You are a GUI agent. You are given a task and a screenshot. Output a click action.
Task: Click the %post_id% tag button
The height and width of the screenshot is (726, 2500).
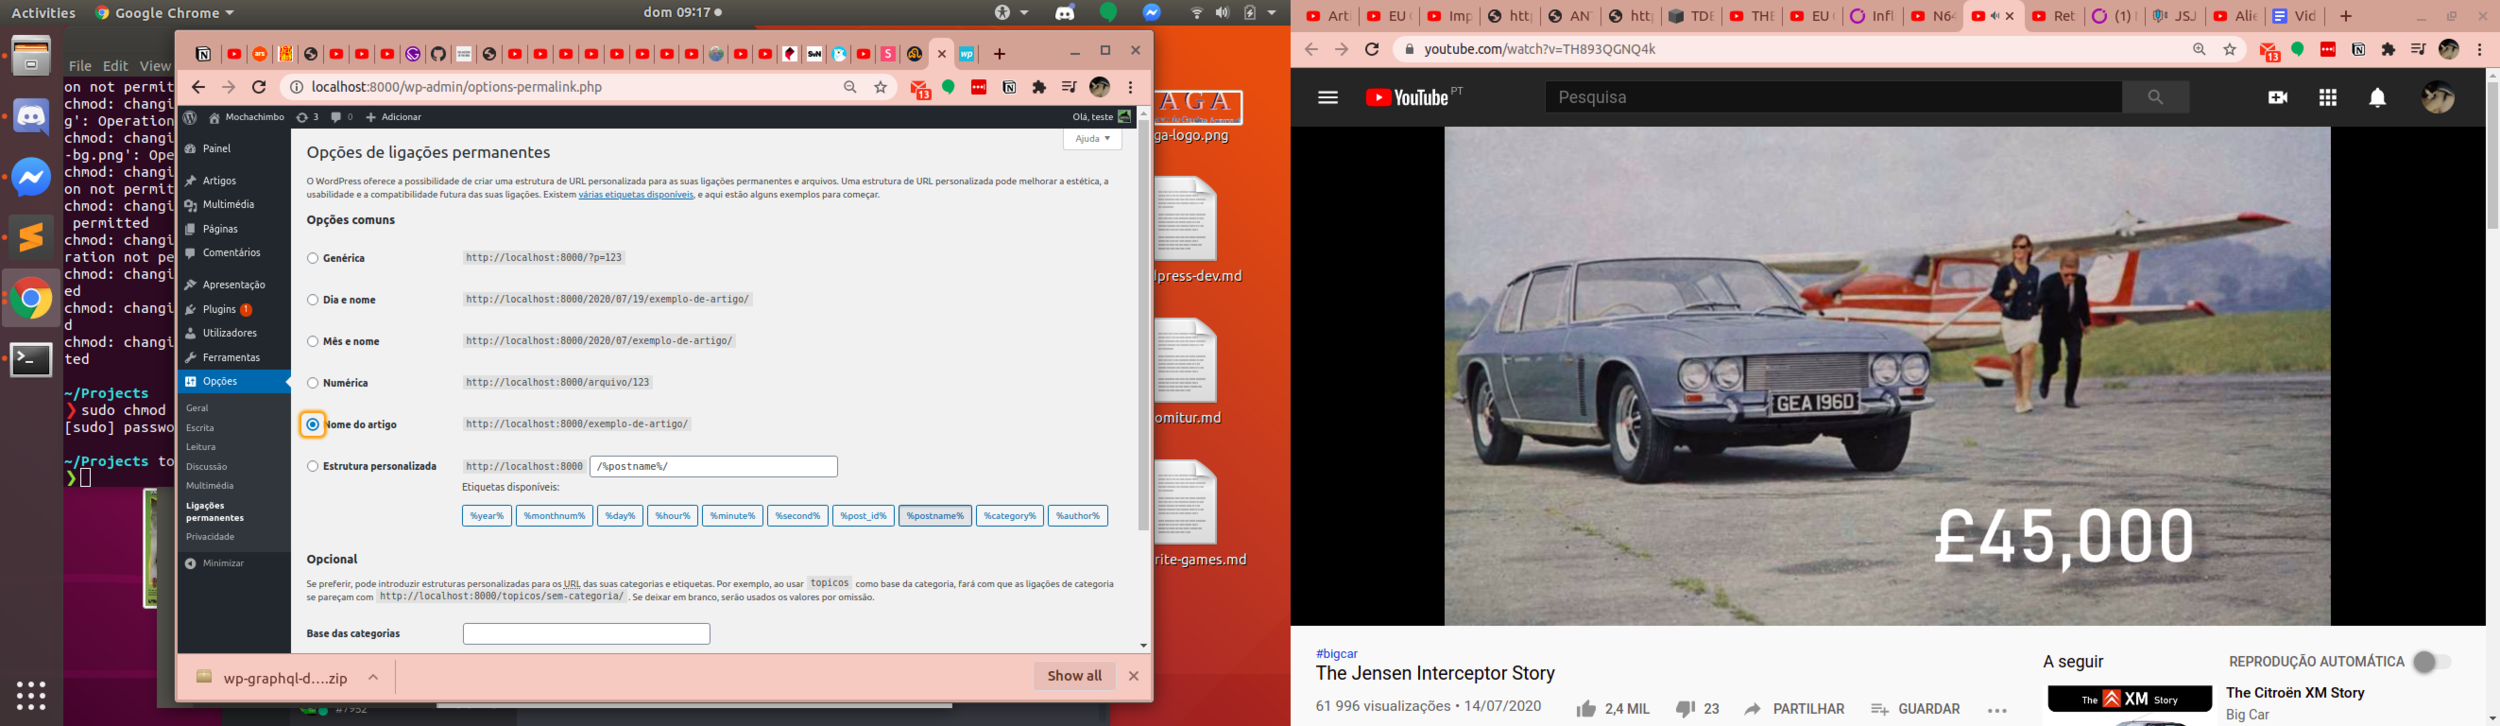pos(863,516)
